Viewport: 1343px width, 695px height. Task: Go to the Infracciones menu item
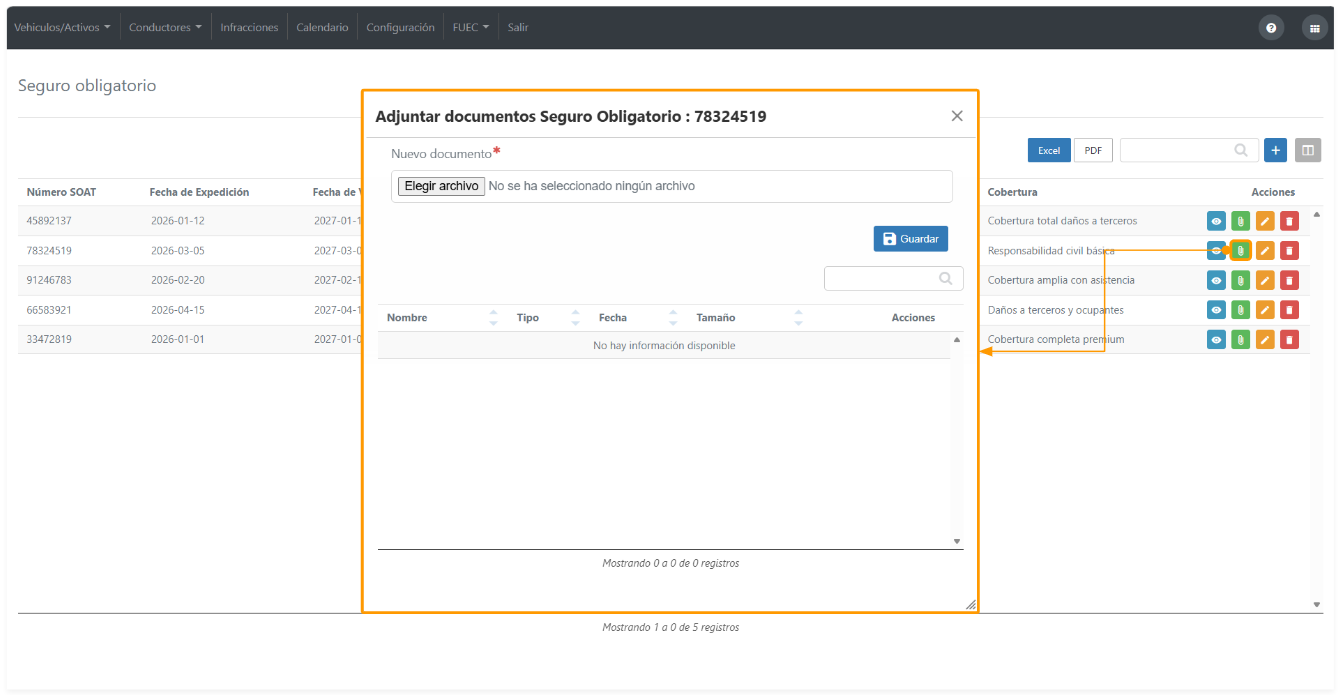click(x=249, y=27)
